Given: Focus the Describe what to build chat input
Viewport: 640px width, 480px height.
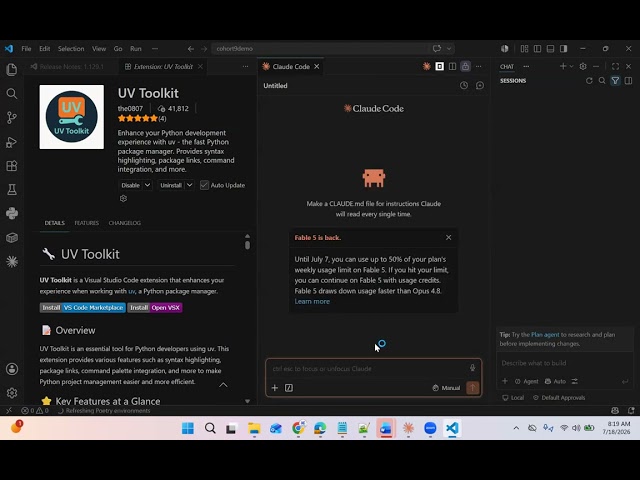Looking at the screenshot, I should click(565, 363).
